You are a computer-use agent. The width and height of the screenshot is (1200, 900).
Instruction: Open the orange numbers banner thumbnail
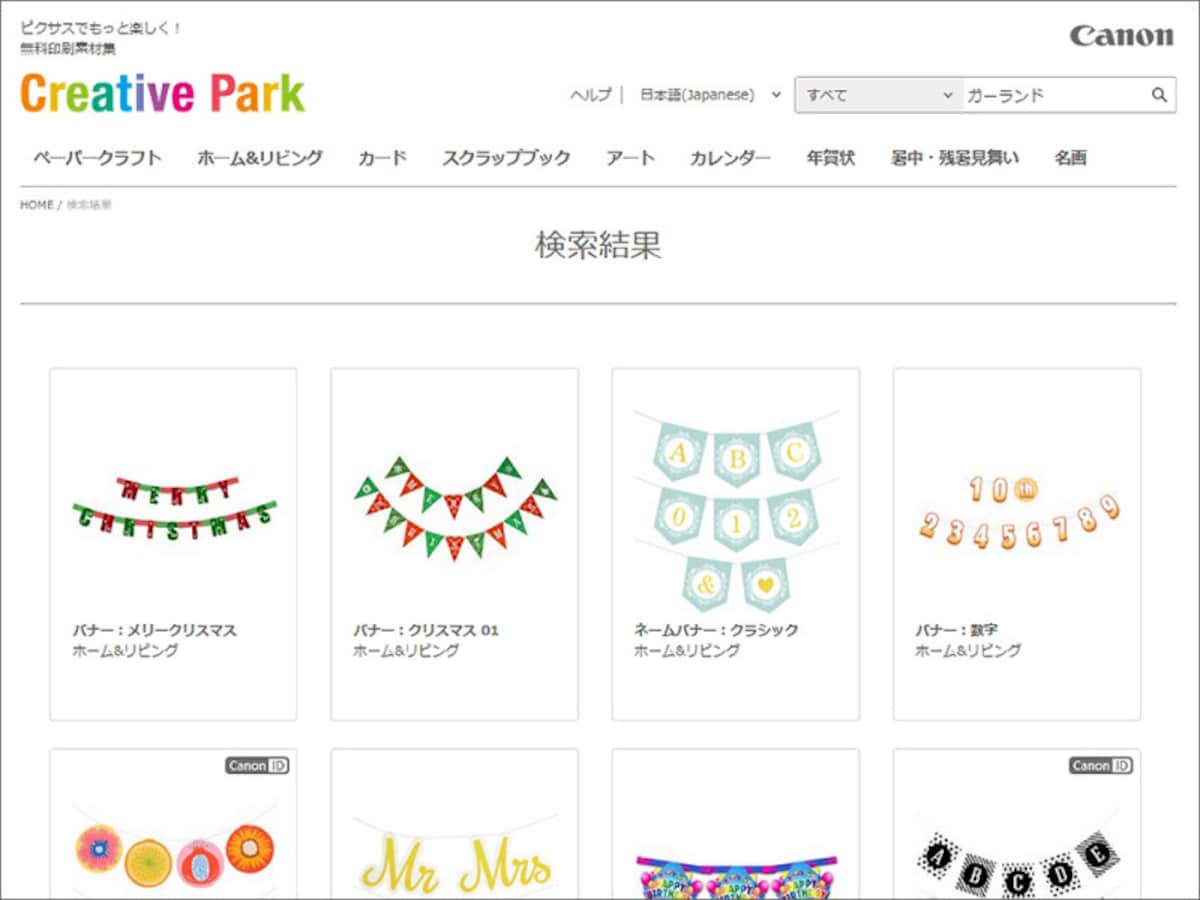tap(1017, 515)
